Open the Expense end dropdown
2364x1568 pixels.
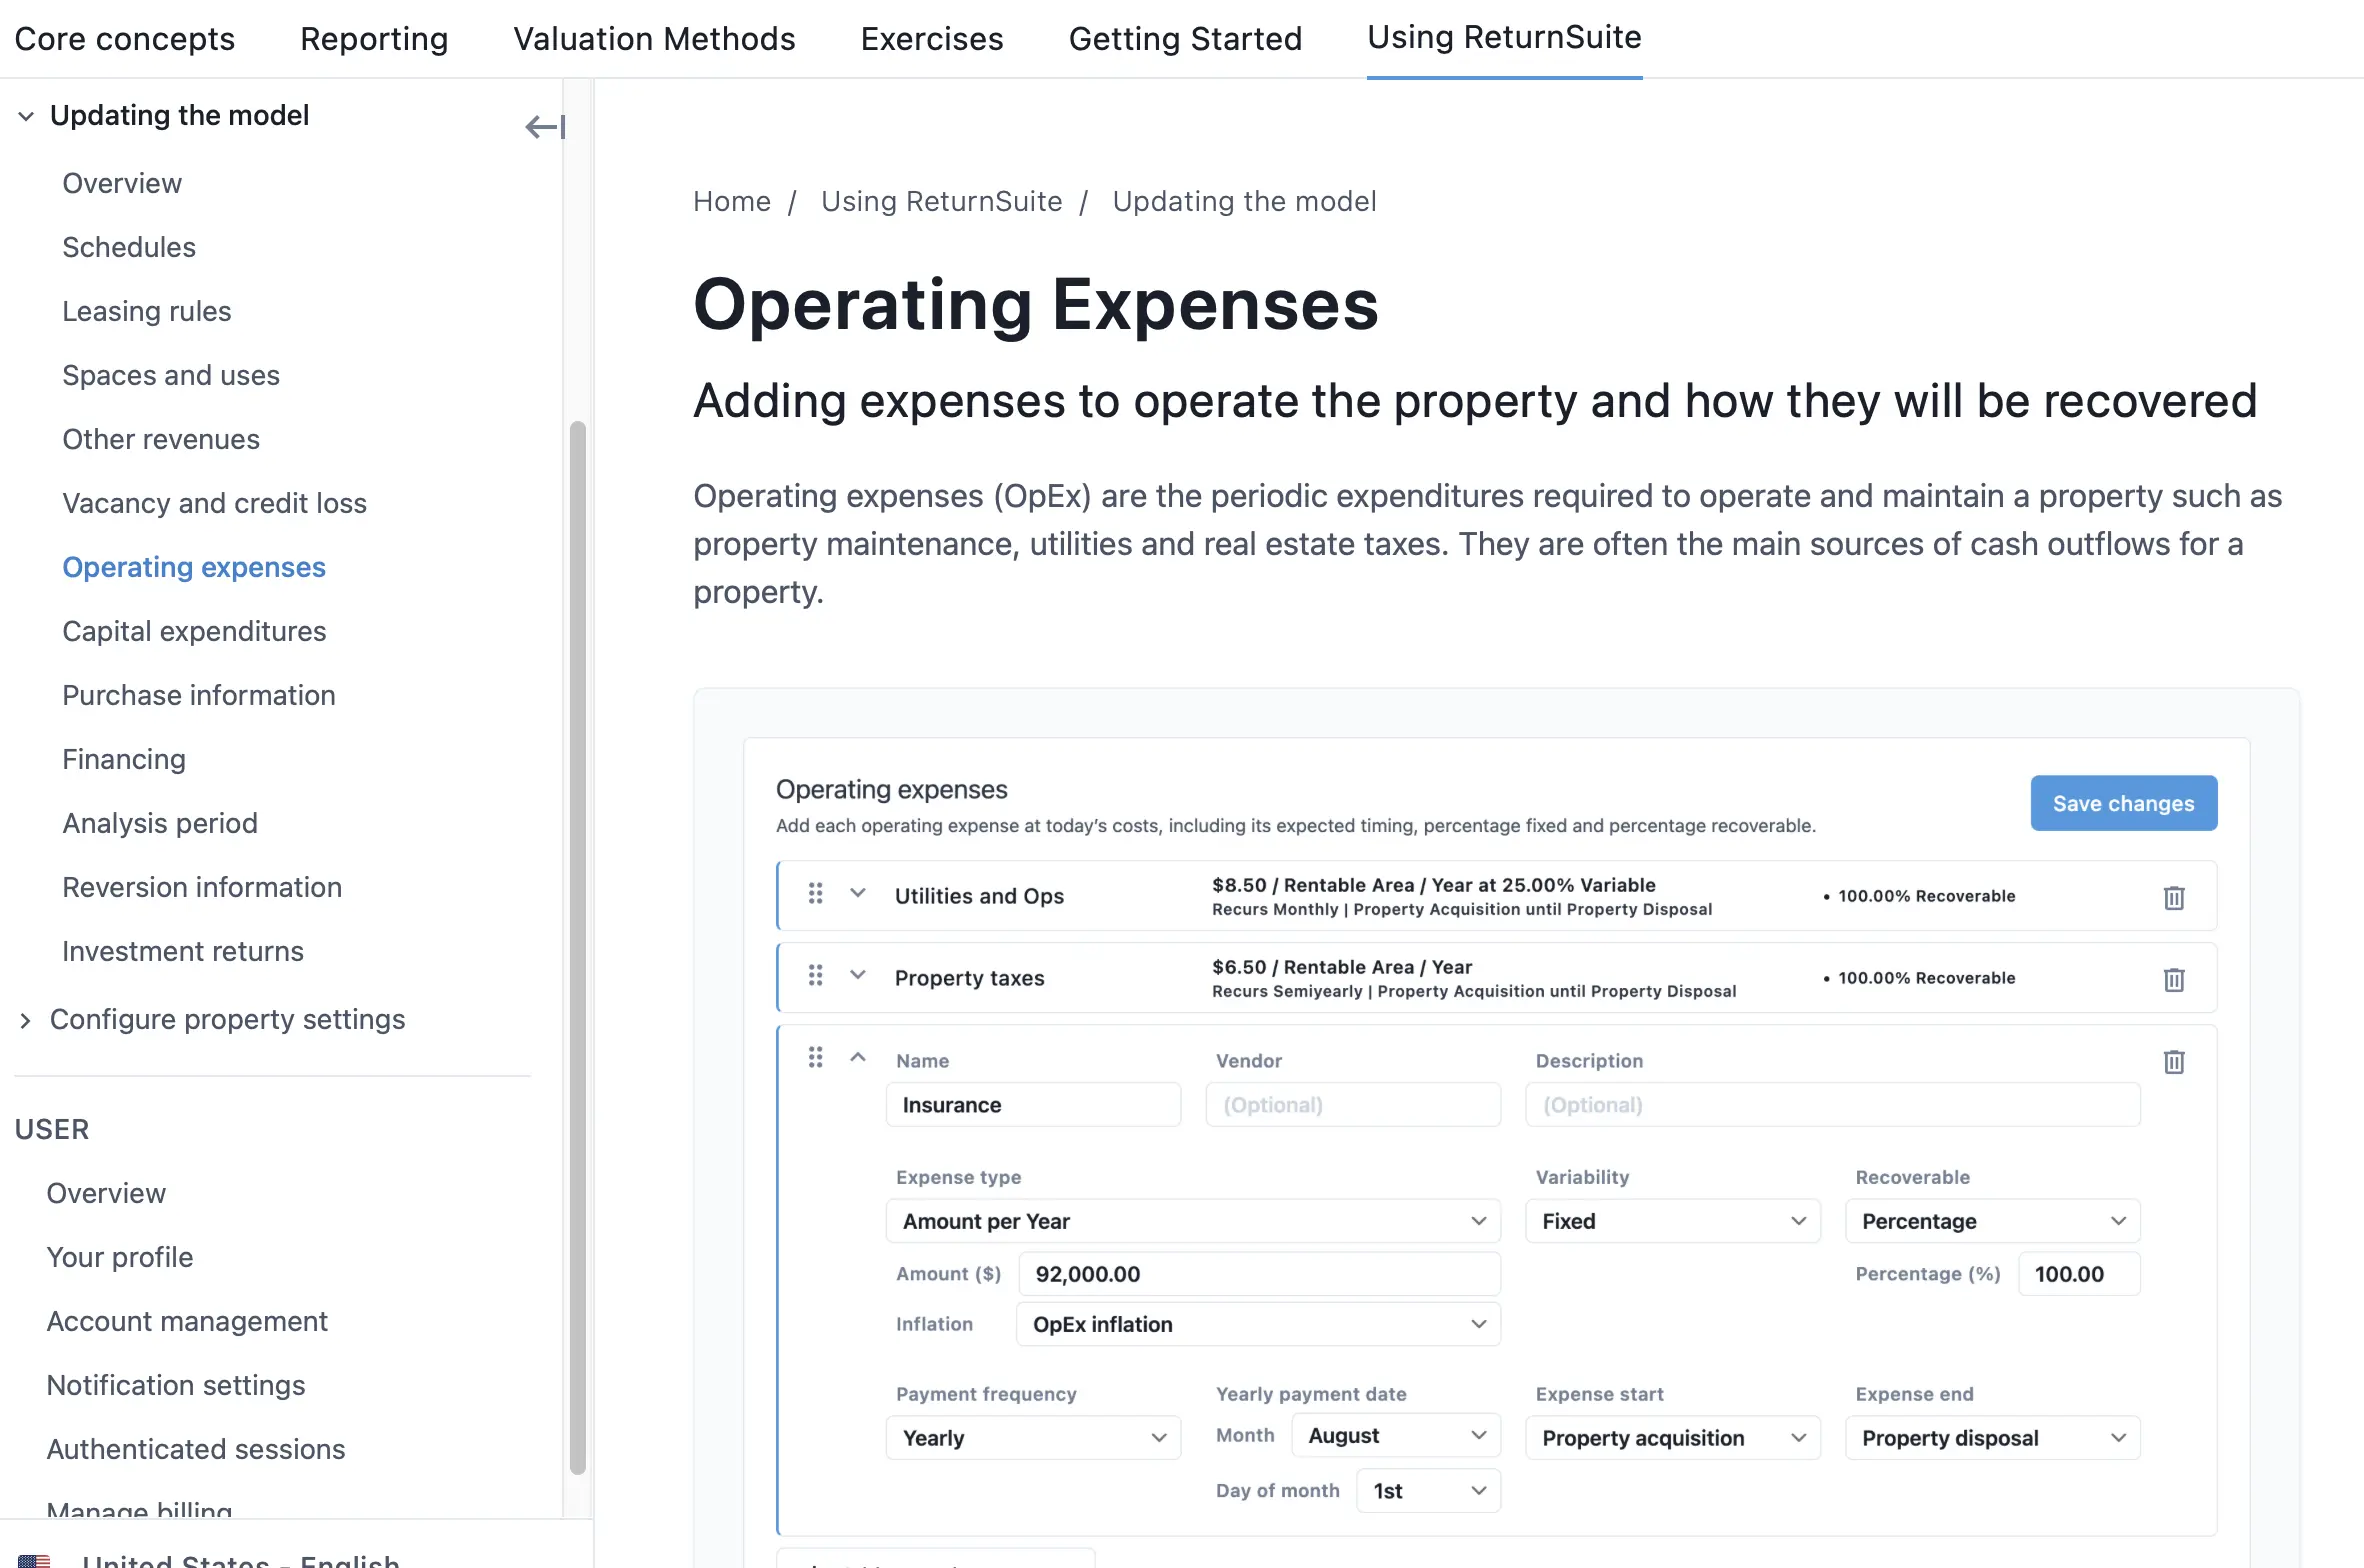(x=1993, y=1438)
